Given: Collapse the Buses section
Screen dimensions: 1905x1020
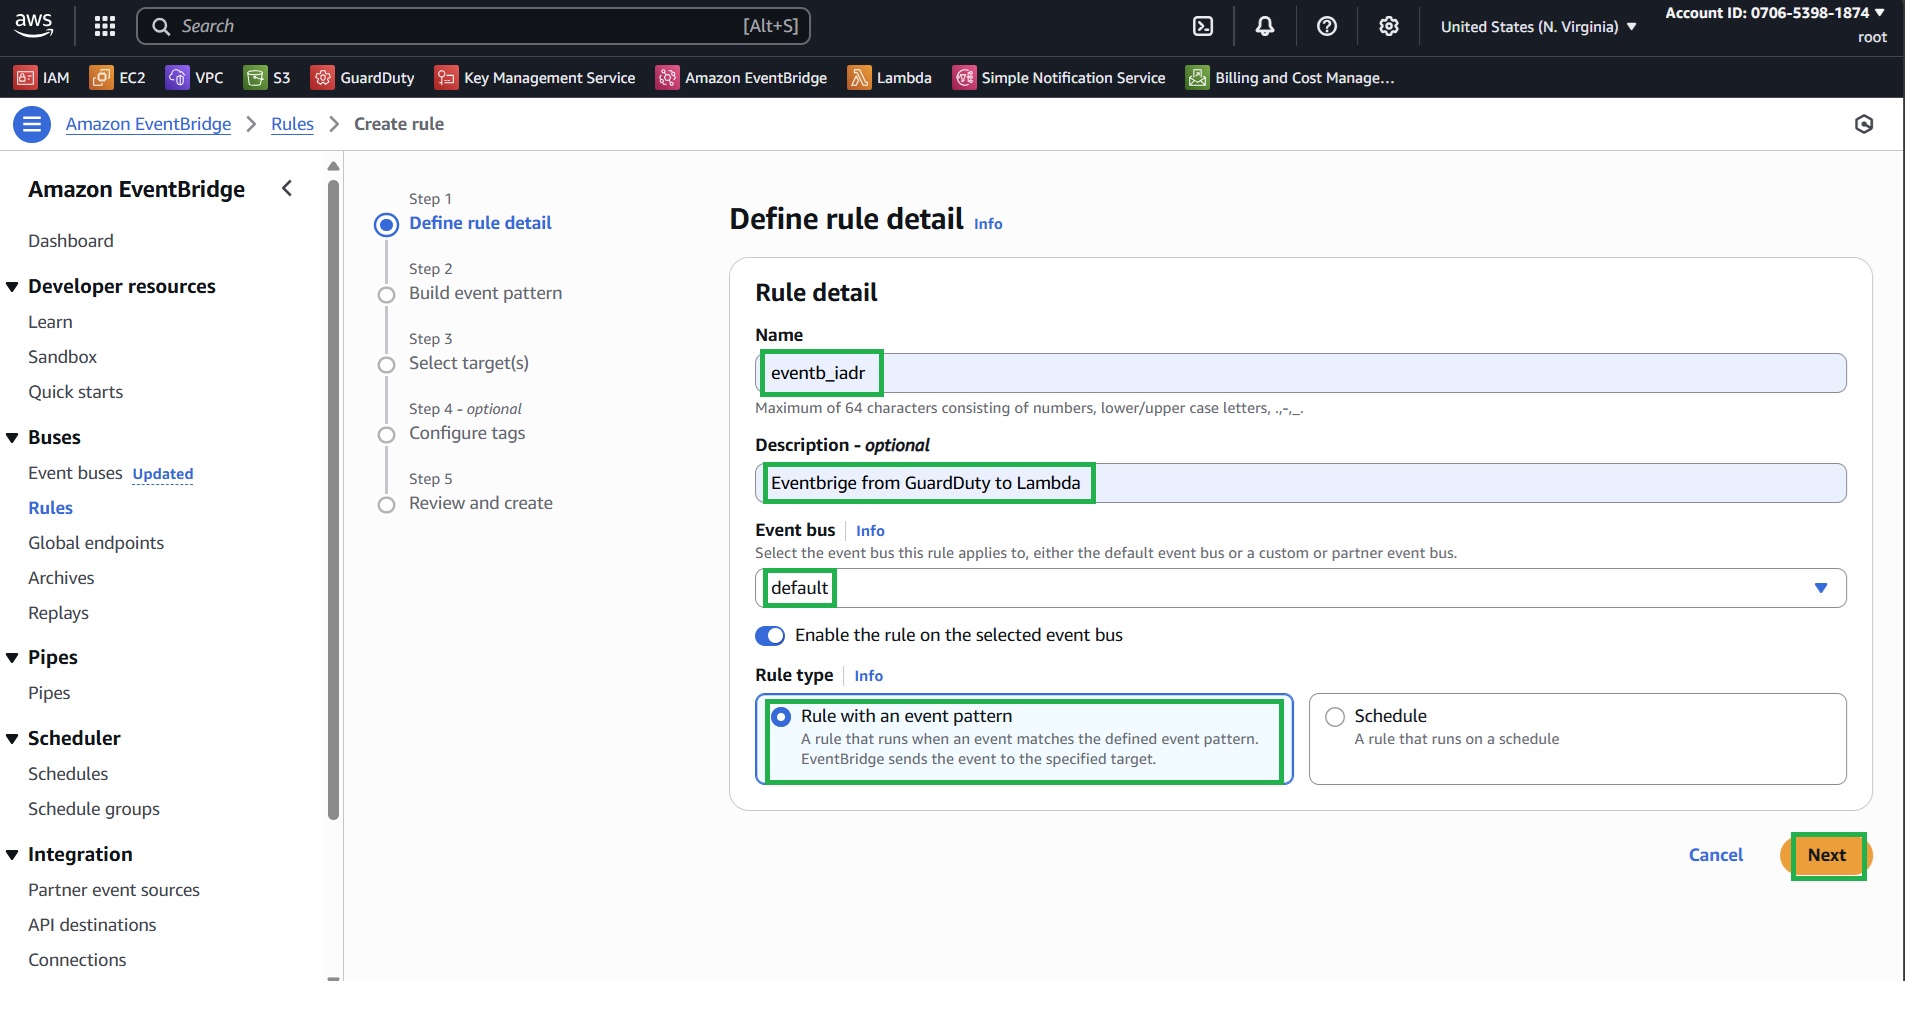Looking at the screenshot, I should [12, 438].
